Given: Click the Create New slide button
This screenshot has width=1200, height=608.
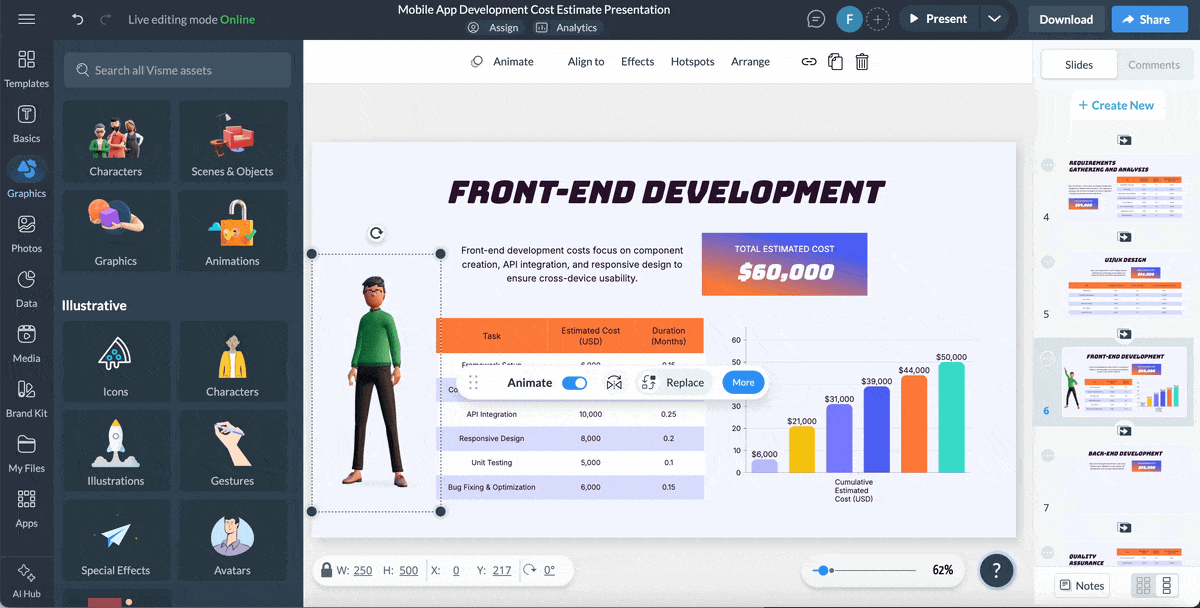Looking at the screenshot, I should 1117,104.
